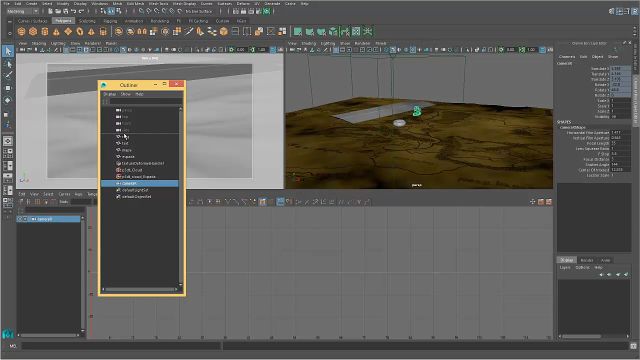Select the green camera in perspective viewport

(417, 111)
